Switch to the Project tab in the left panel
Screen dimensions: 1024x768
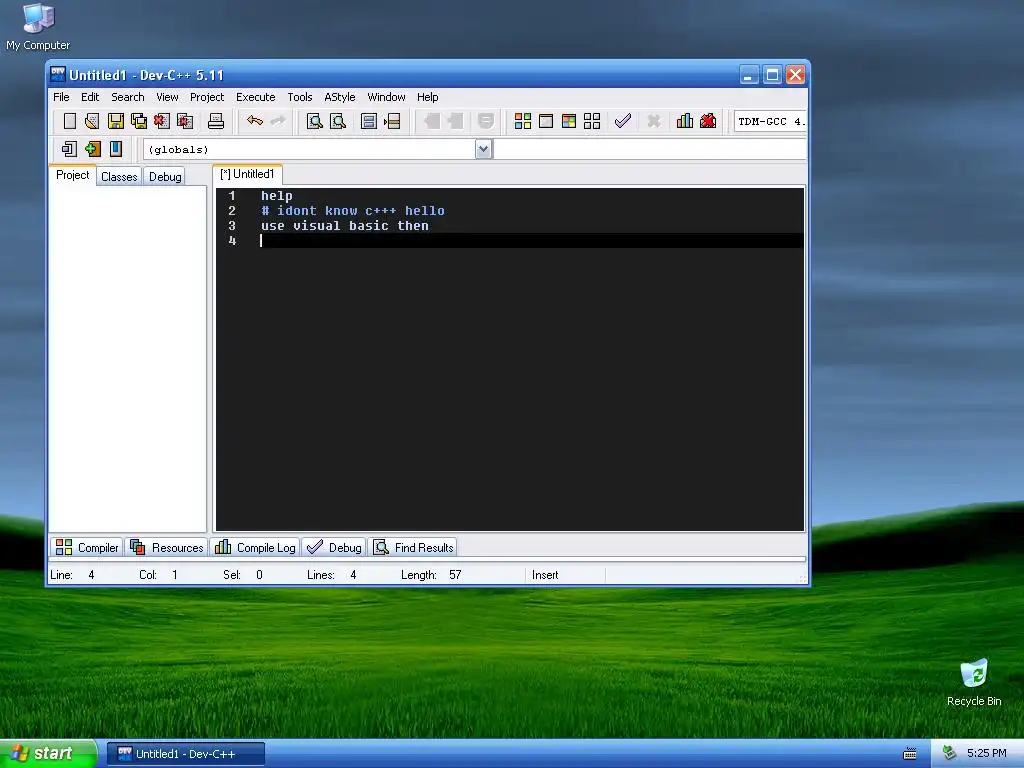click(x=72, y=175)
